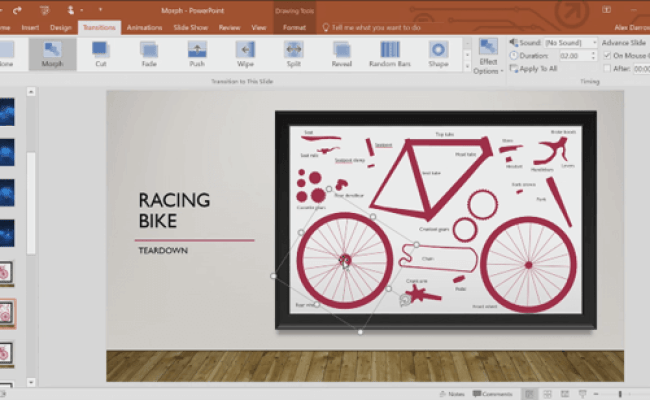
Task: Open Effect Options menu
Action: click(x=488, y=56)
